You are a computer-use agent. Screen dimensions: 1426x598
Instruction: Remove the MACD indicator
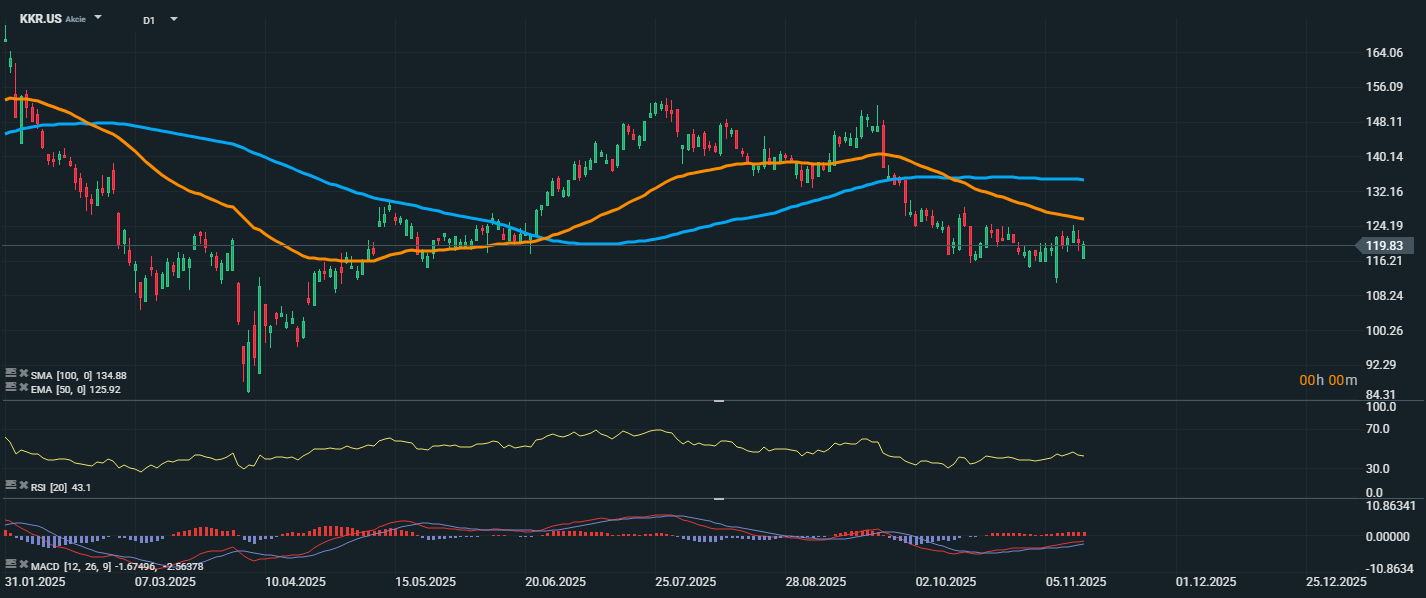click(x=23, y=565)
